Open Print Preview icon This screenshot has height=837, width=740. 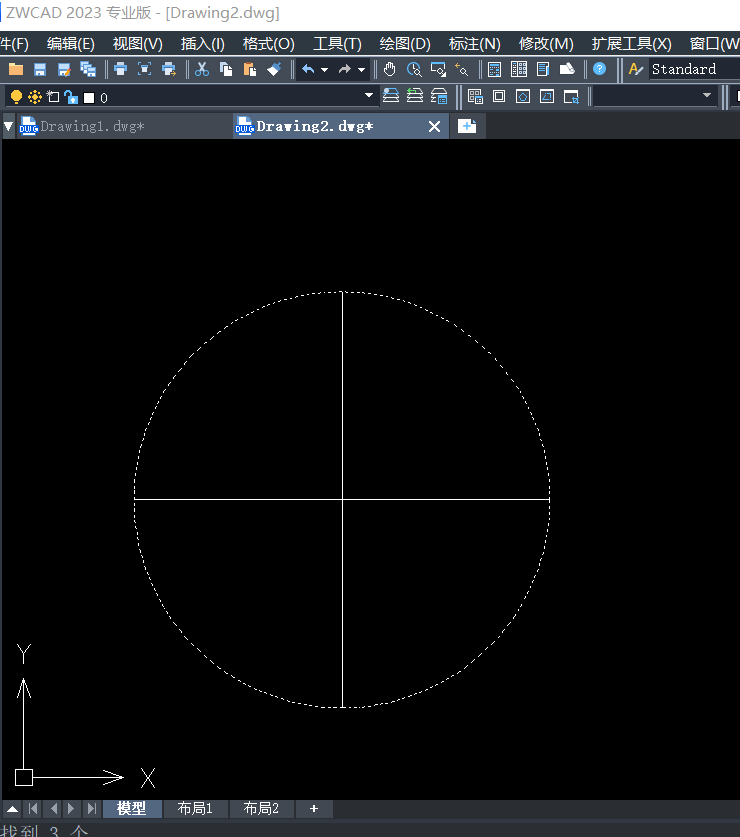[x=145, y=69]
